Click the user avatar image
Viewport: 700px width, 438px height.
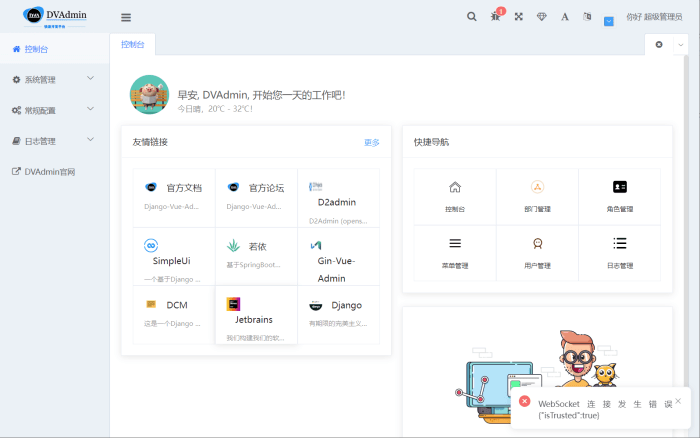(150, 94)
